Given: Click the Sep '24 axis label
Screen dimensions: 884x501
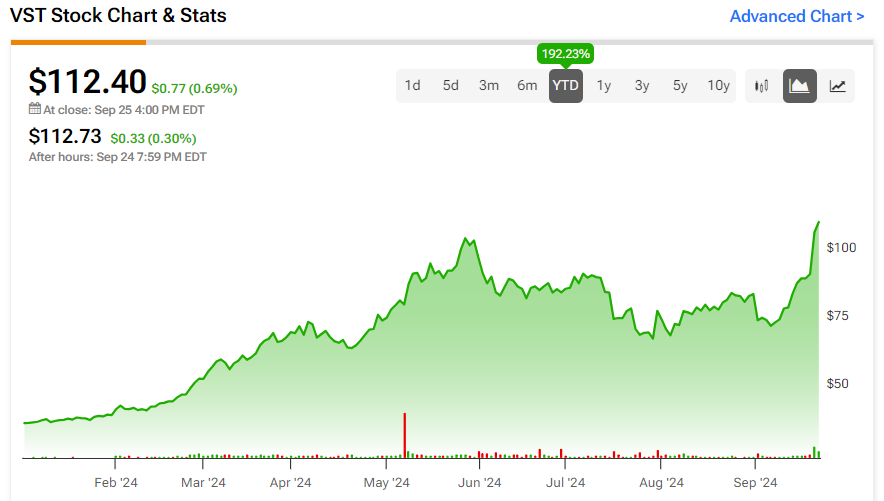Looking at the screenshot, I should [x=755, y=483].
